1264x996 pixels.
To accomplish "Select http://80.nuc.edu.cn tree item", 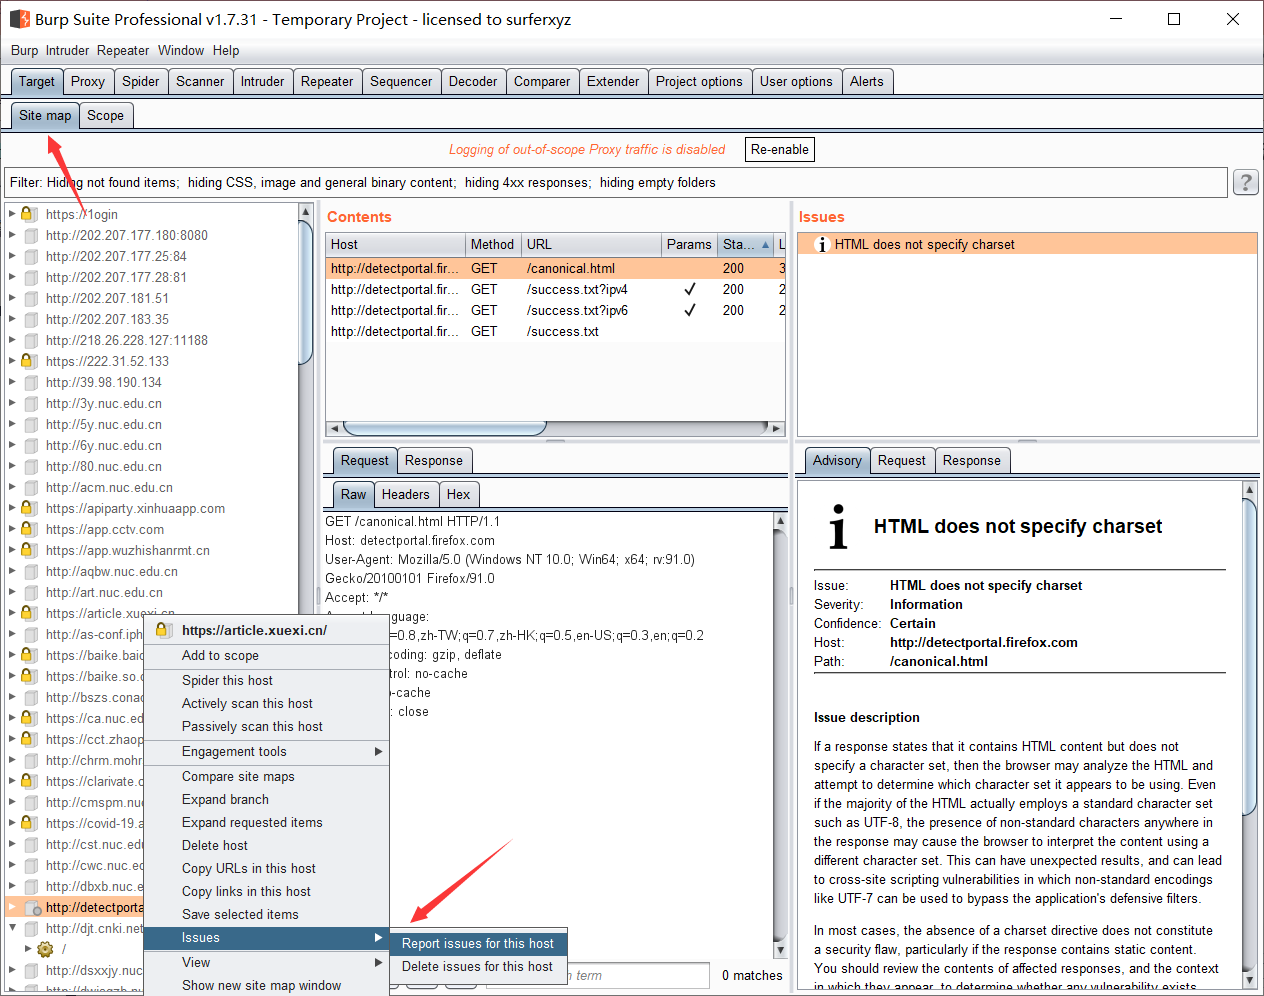I will click(104, 466).
